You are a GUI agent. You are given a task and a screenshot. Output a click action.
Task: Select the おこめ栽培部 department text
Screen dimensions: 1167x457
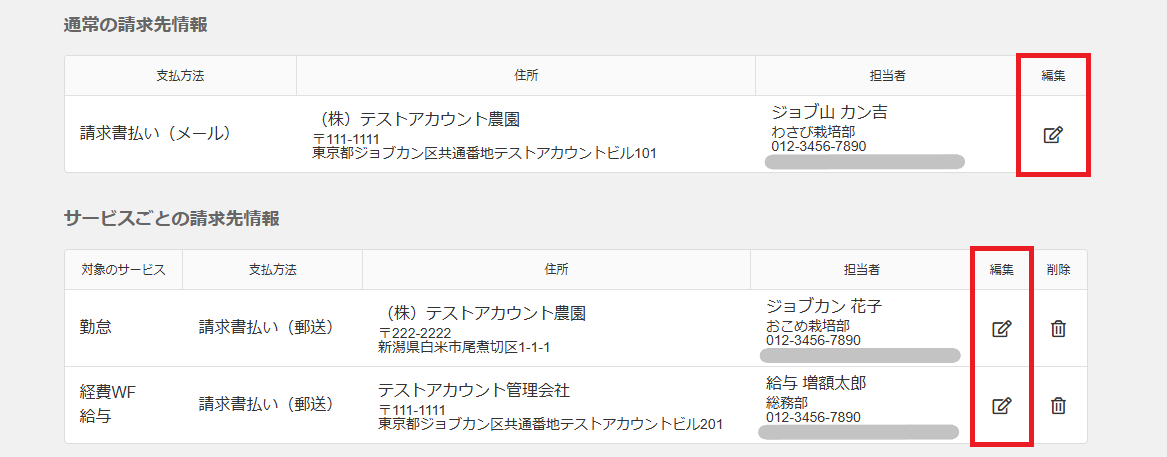808,326
